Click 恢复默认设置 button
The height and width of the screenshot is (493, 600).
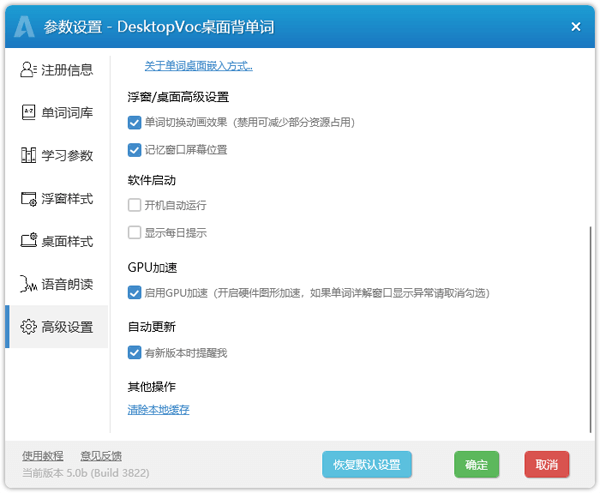click(367, 464)
